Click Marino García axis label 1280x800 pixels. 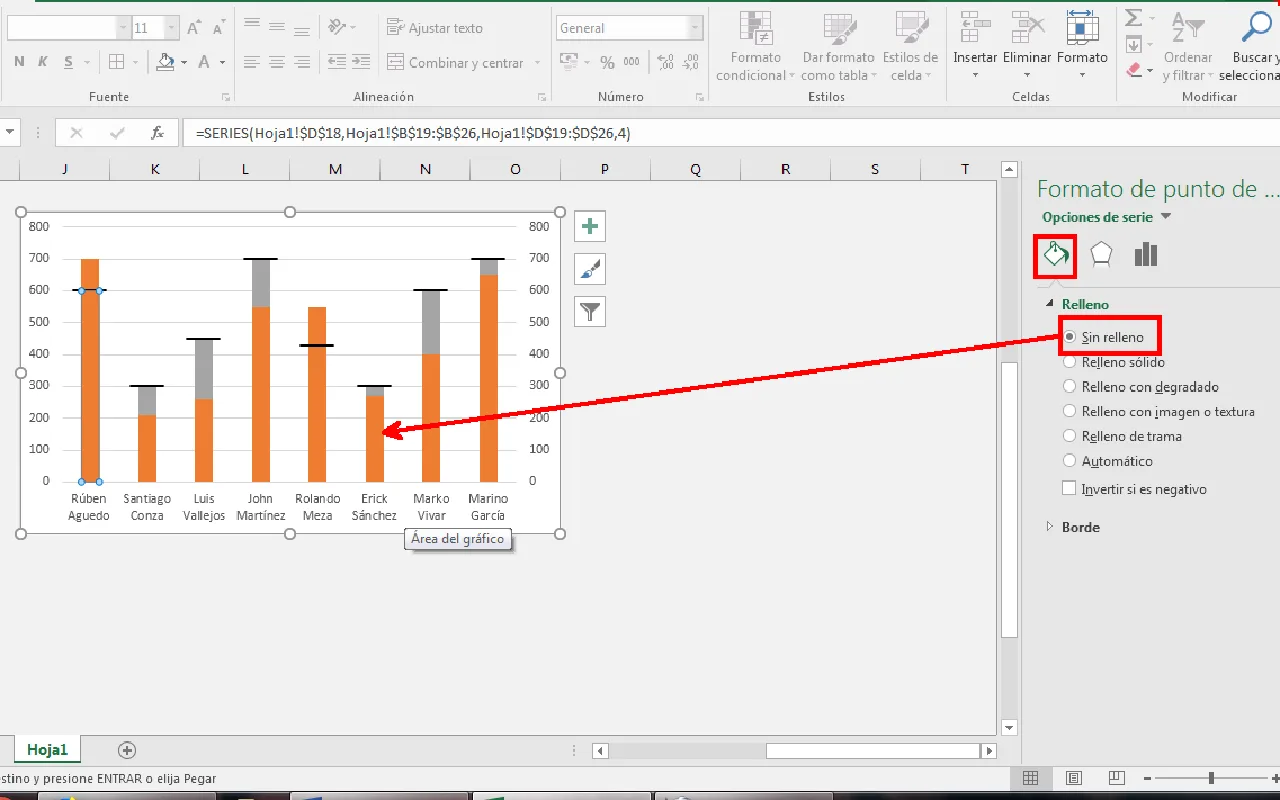(x=488, y=507)
